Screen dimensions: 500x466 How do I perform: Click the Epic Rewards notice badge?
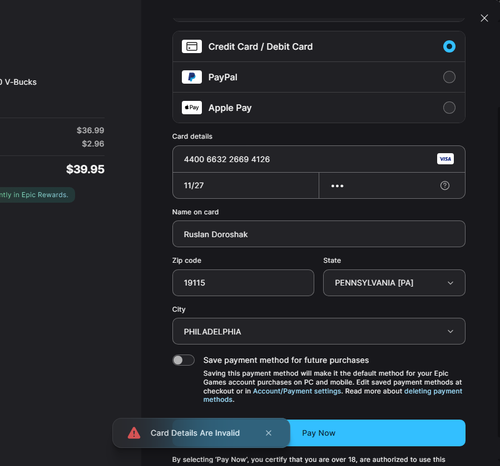point(36,195)
